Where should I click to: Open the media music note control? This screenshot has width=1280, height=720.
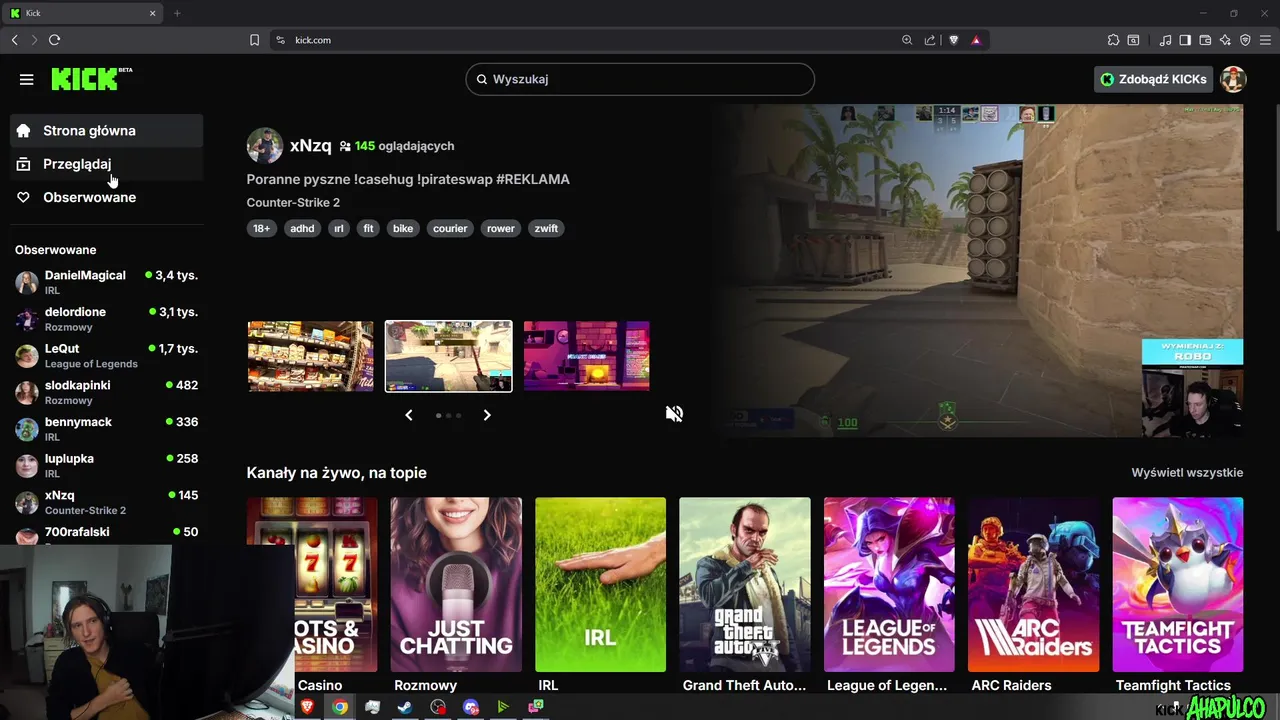1165,40
